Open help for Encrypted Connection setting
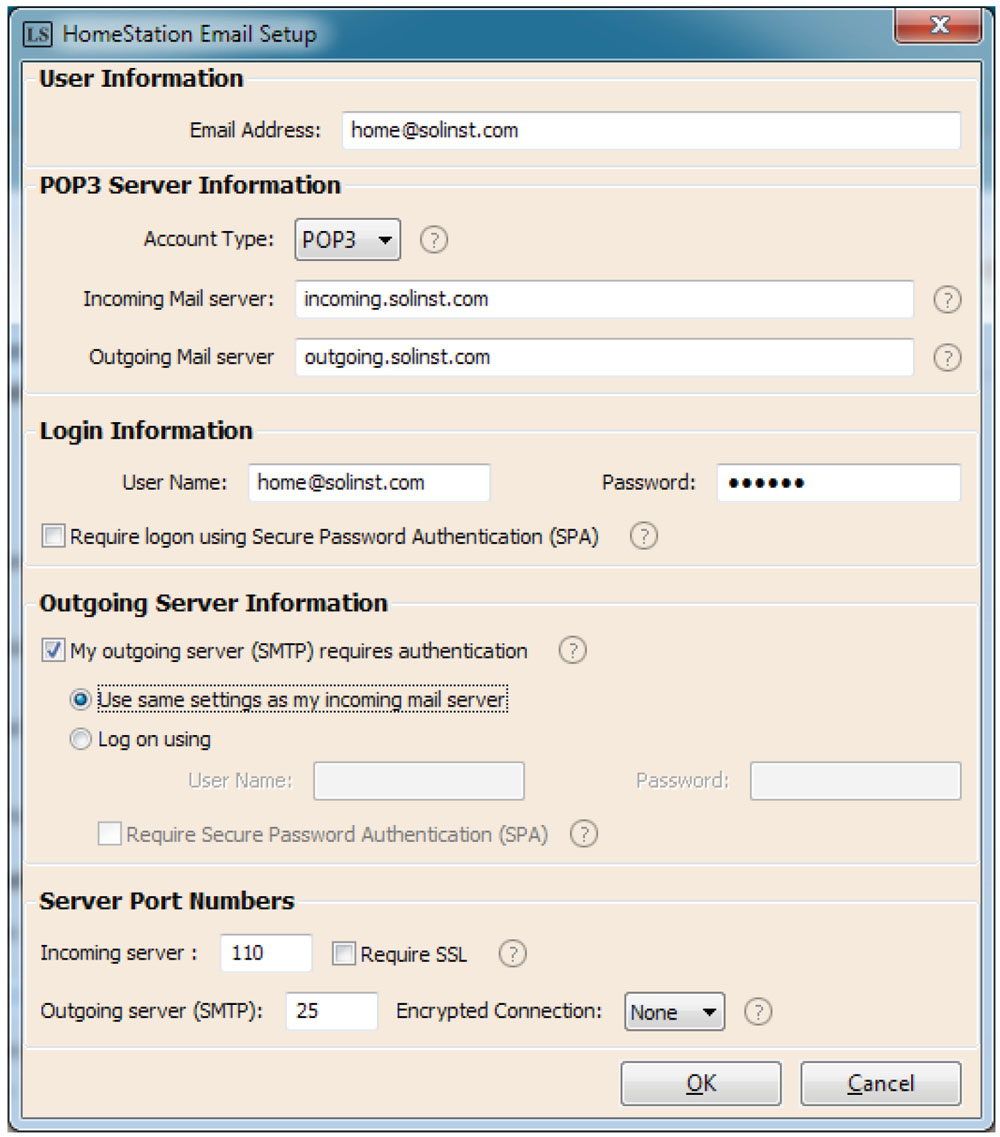Image resolution: width=1000 pixels, height=1137 pixels. 758,1012
